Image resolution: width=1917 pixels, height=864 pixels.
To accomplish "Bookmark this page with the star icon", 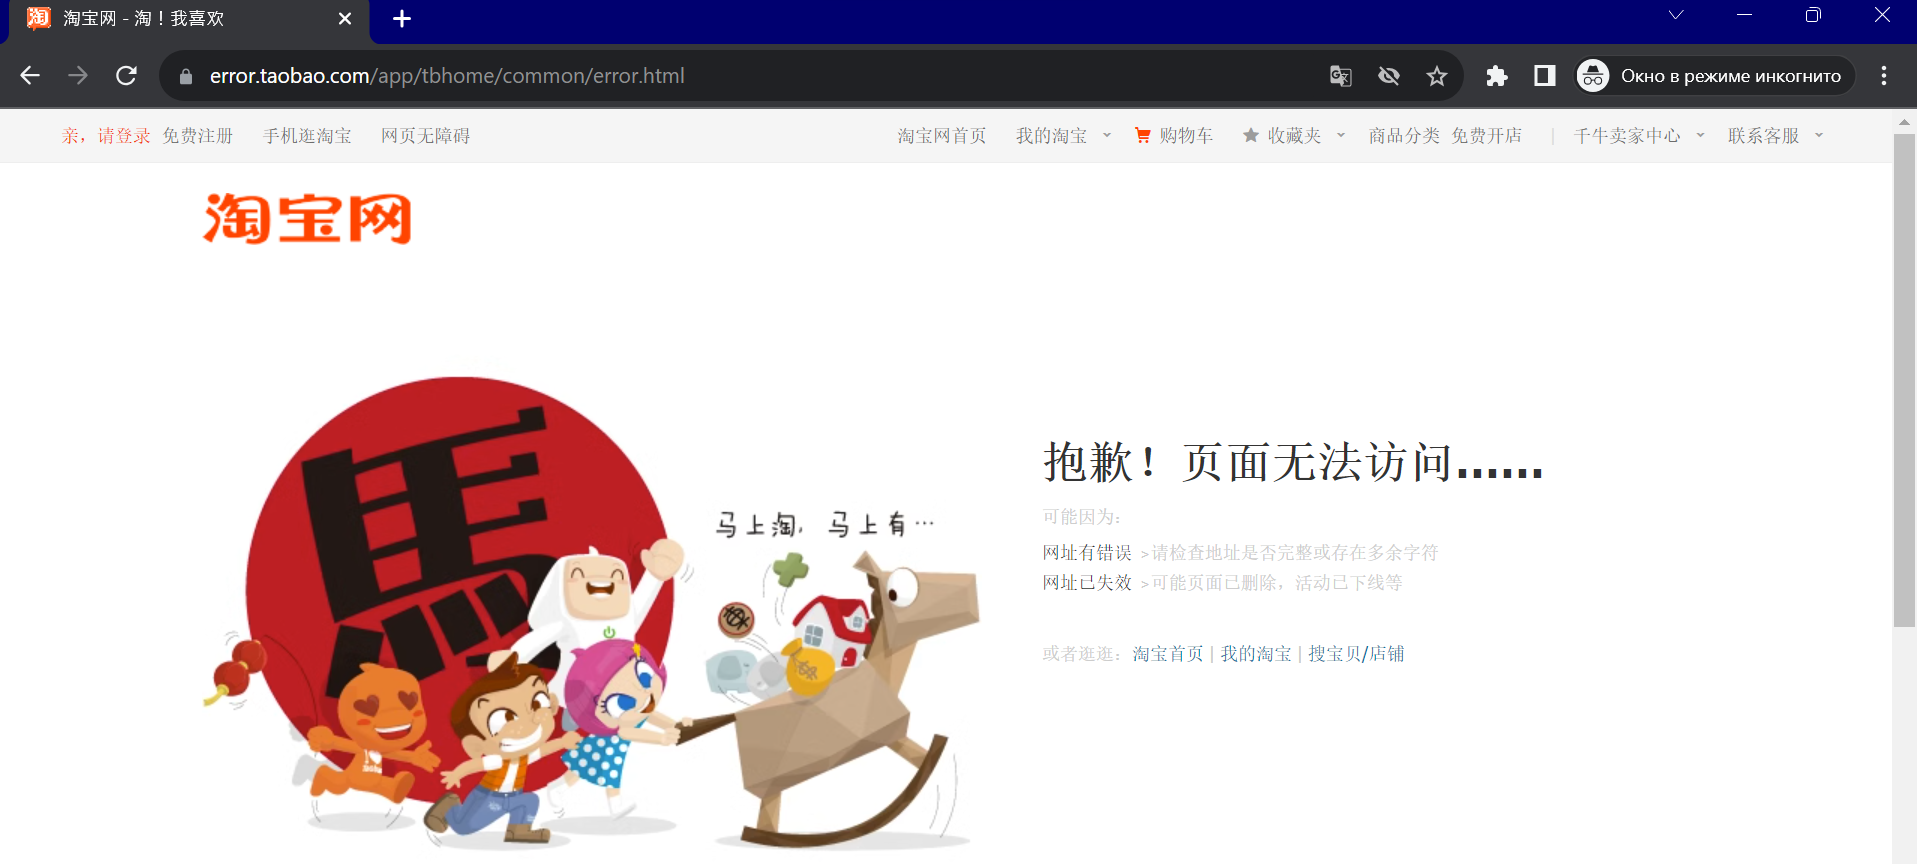I will pos(1437,76).
